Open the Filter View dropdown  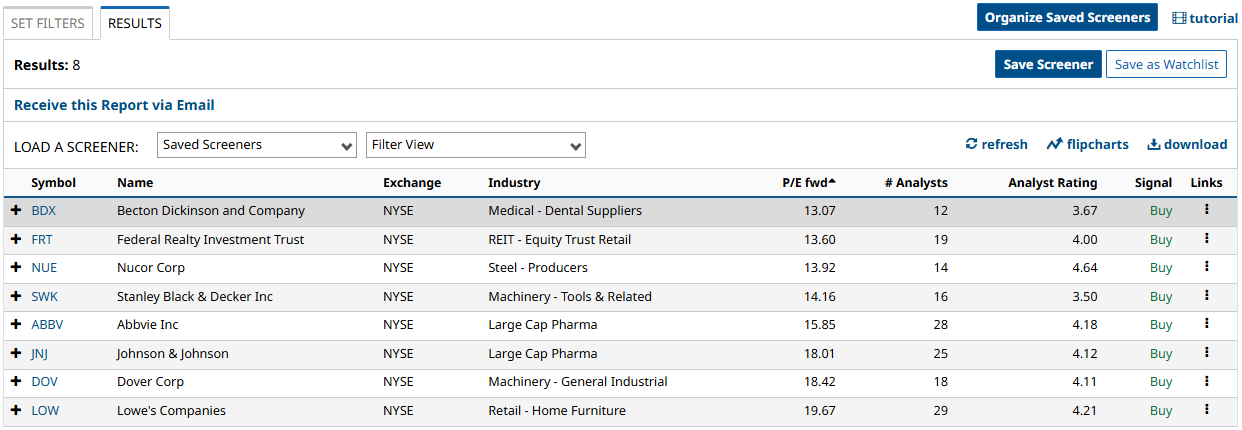[x=476, y=145]
